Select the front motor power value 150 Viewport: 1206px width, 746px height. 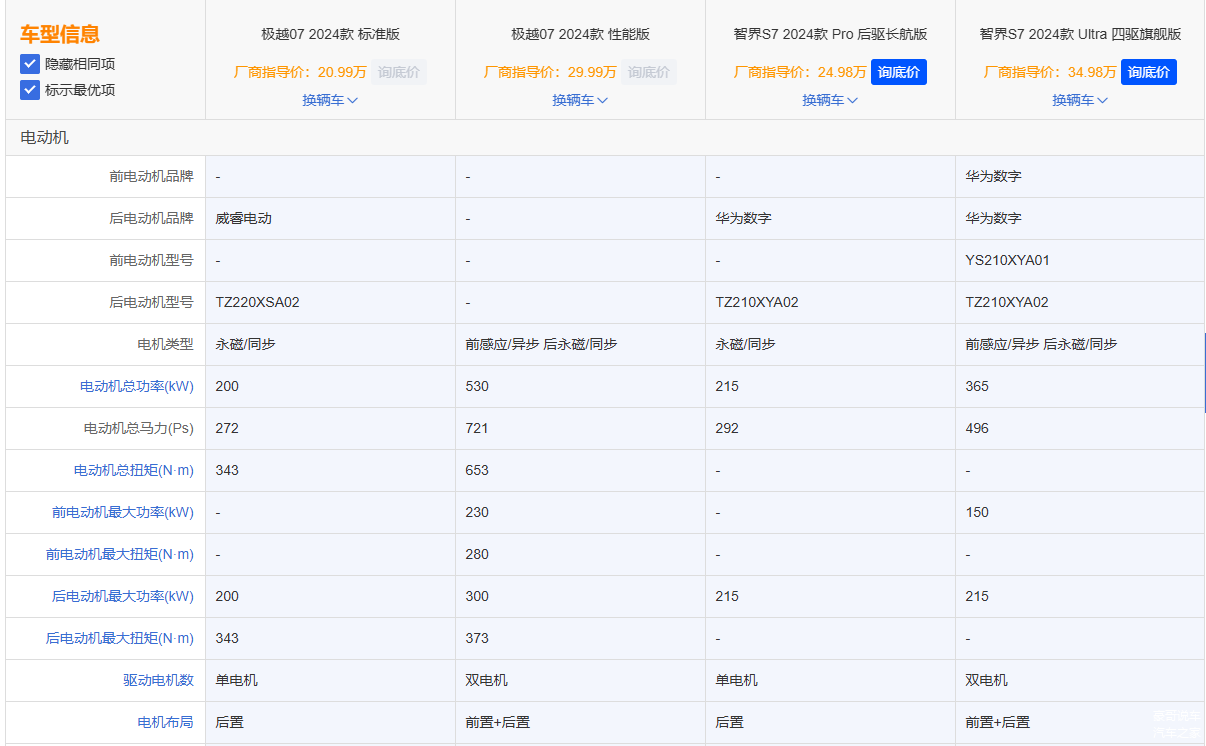(977, 512)
